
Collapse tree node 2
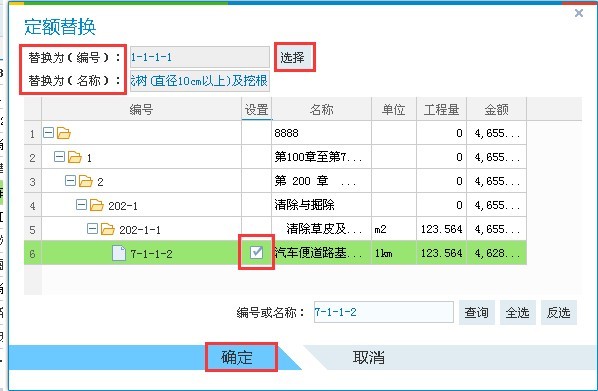[x=71, y=181]
